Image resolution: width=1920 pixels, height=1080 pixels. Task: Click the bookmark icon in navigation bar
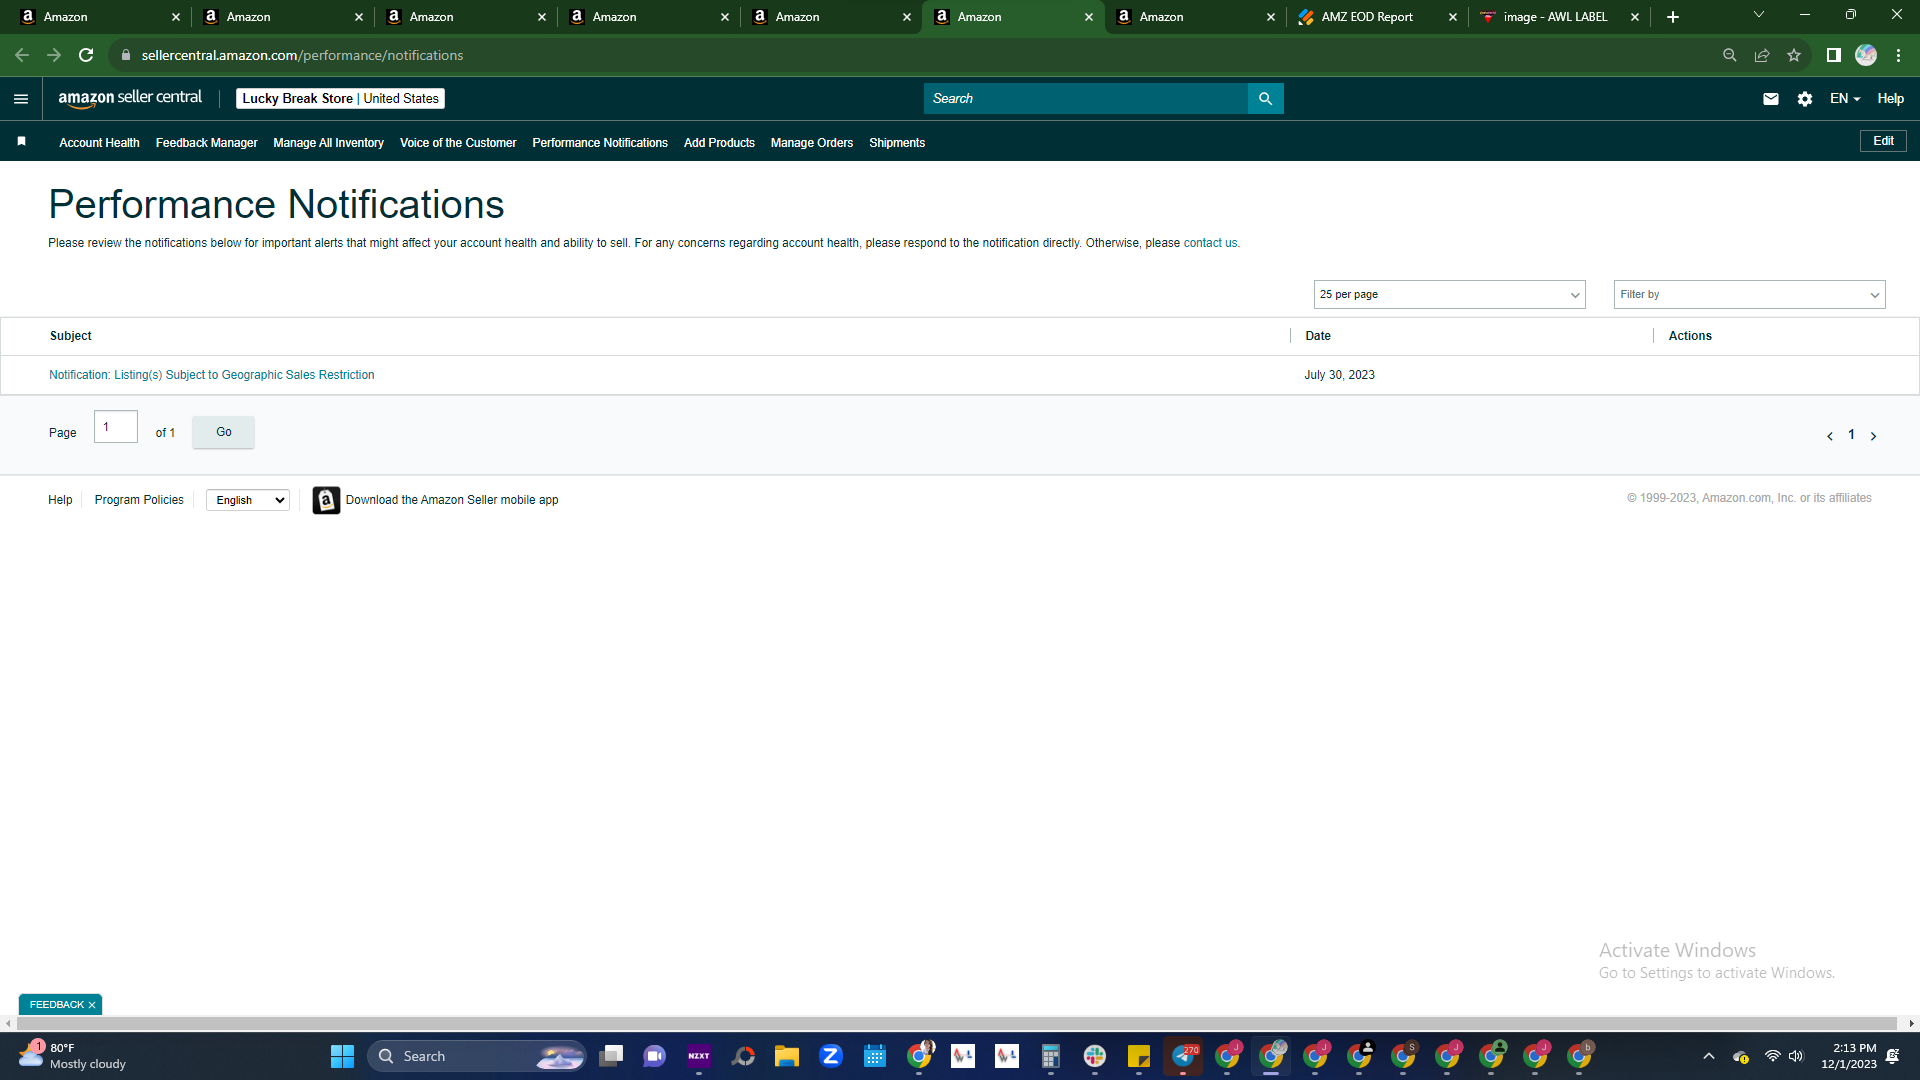point(21,142)
